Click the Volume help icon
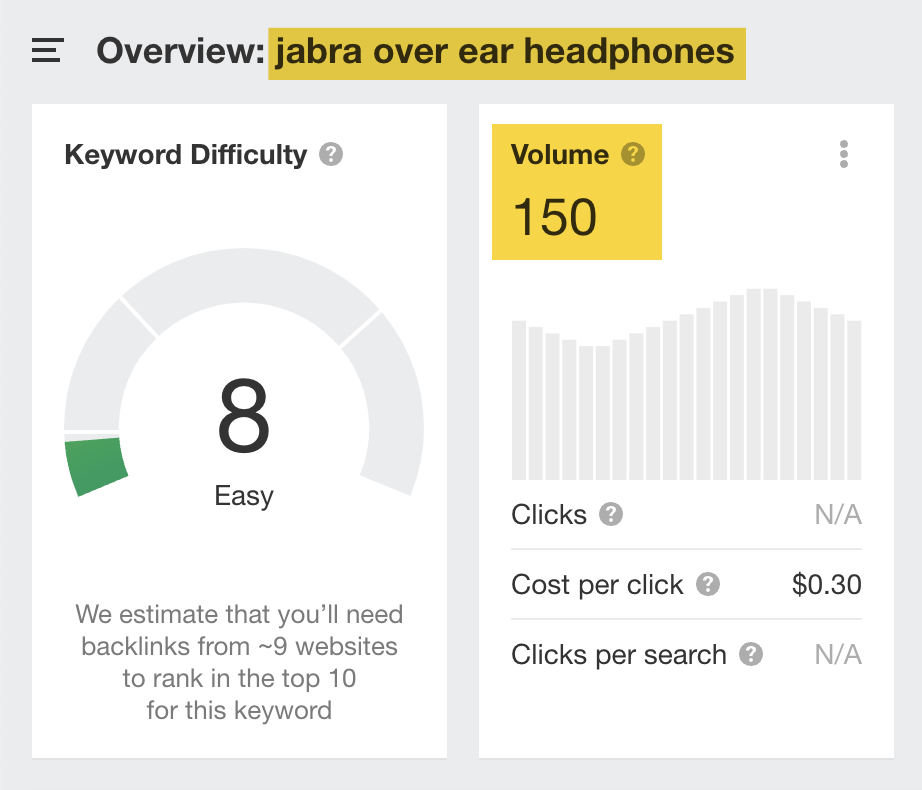Viewport: 922px width, 790px height. (x=631, y=154)
